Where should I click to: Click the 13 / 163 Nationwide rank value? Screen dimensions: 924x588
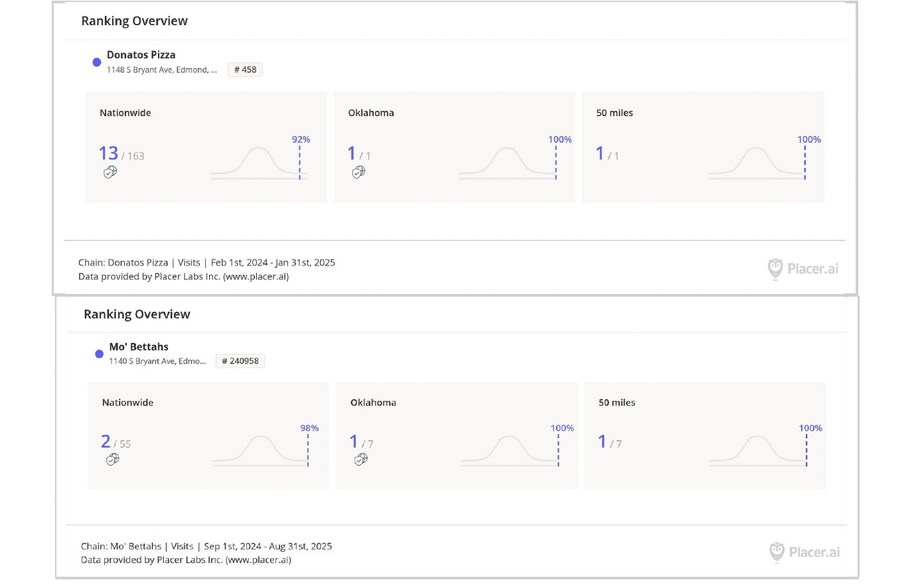[x=121, y=154]
